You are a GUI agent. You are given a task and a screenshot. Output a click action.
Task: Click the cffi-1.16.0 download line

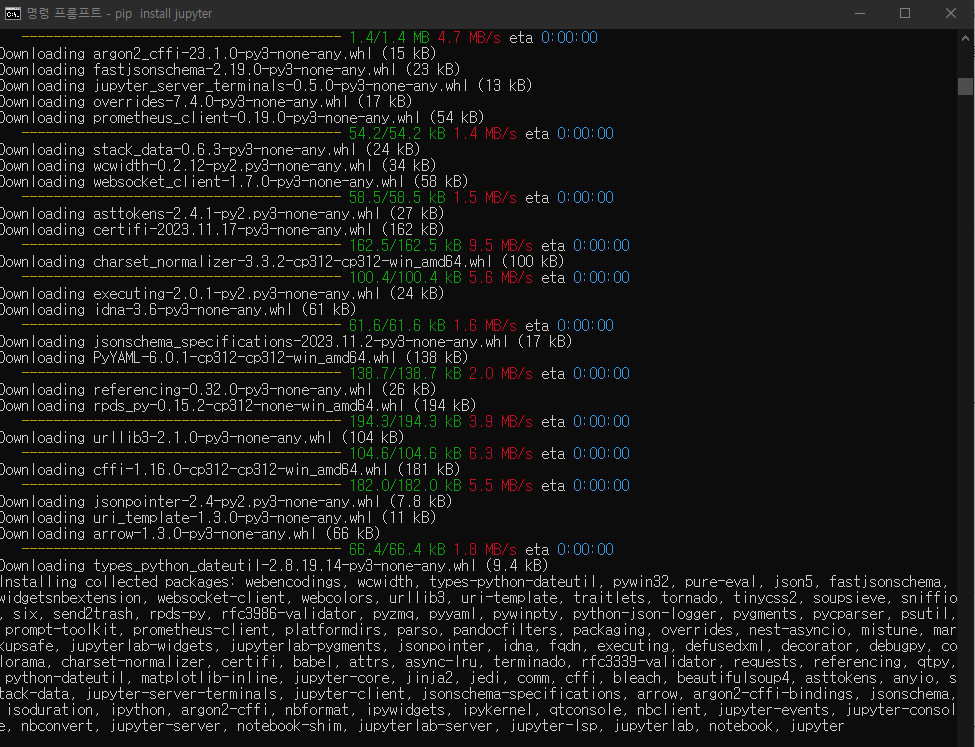(x=230, y=470)
